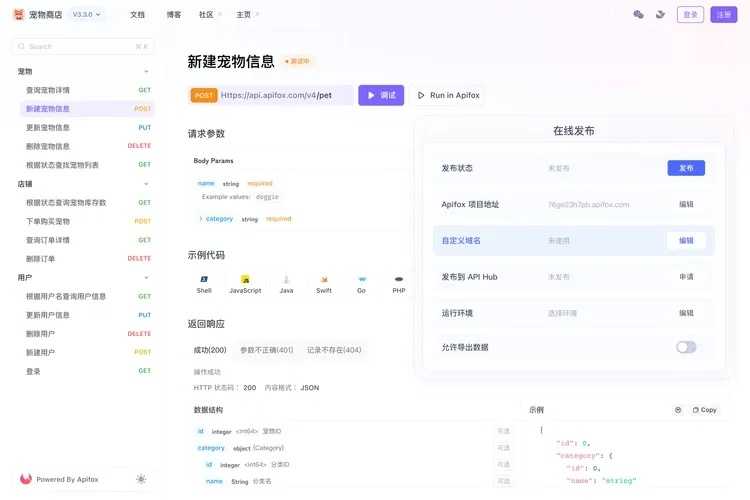Open 查询宠物详情 GET in the sidebar
Screen dimensions: 750x500
[x=88, y=90]
